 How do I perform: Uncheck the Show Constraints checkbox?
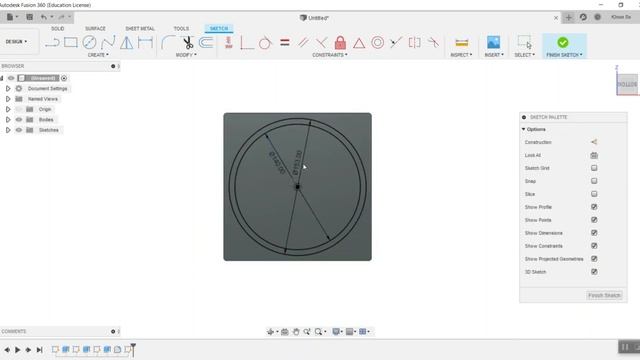594,246
